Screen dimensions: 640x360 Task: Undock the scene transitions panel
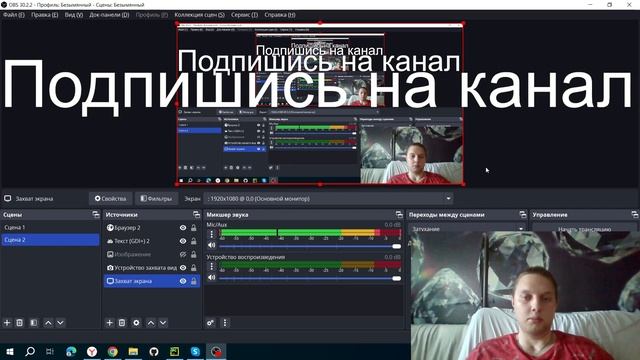[x=522, y=214]
